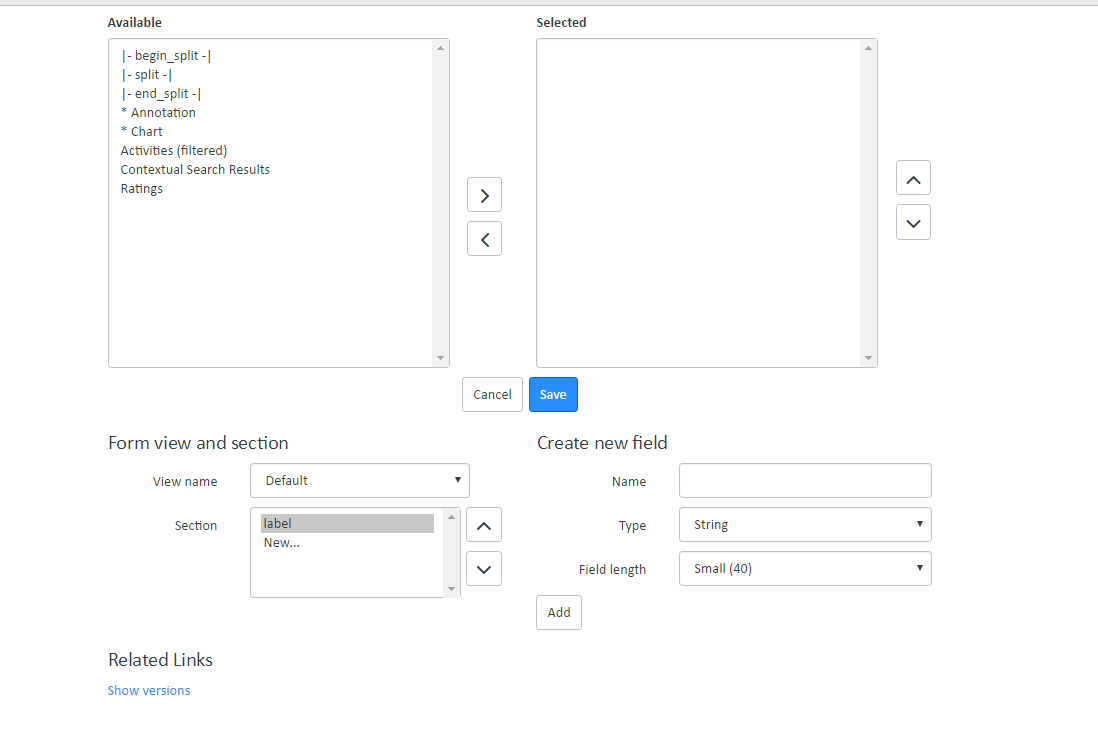Open the View name dropdown showing Default
1098x737 pixels.
pos(359,480)
